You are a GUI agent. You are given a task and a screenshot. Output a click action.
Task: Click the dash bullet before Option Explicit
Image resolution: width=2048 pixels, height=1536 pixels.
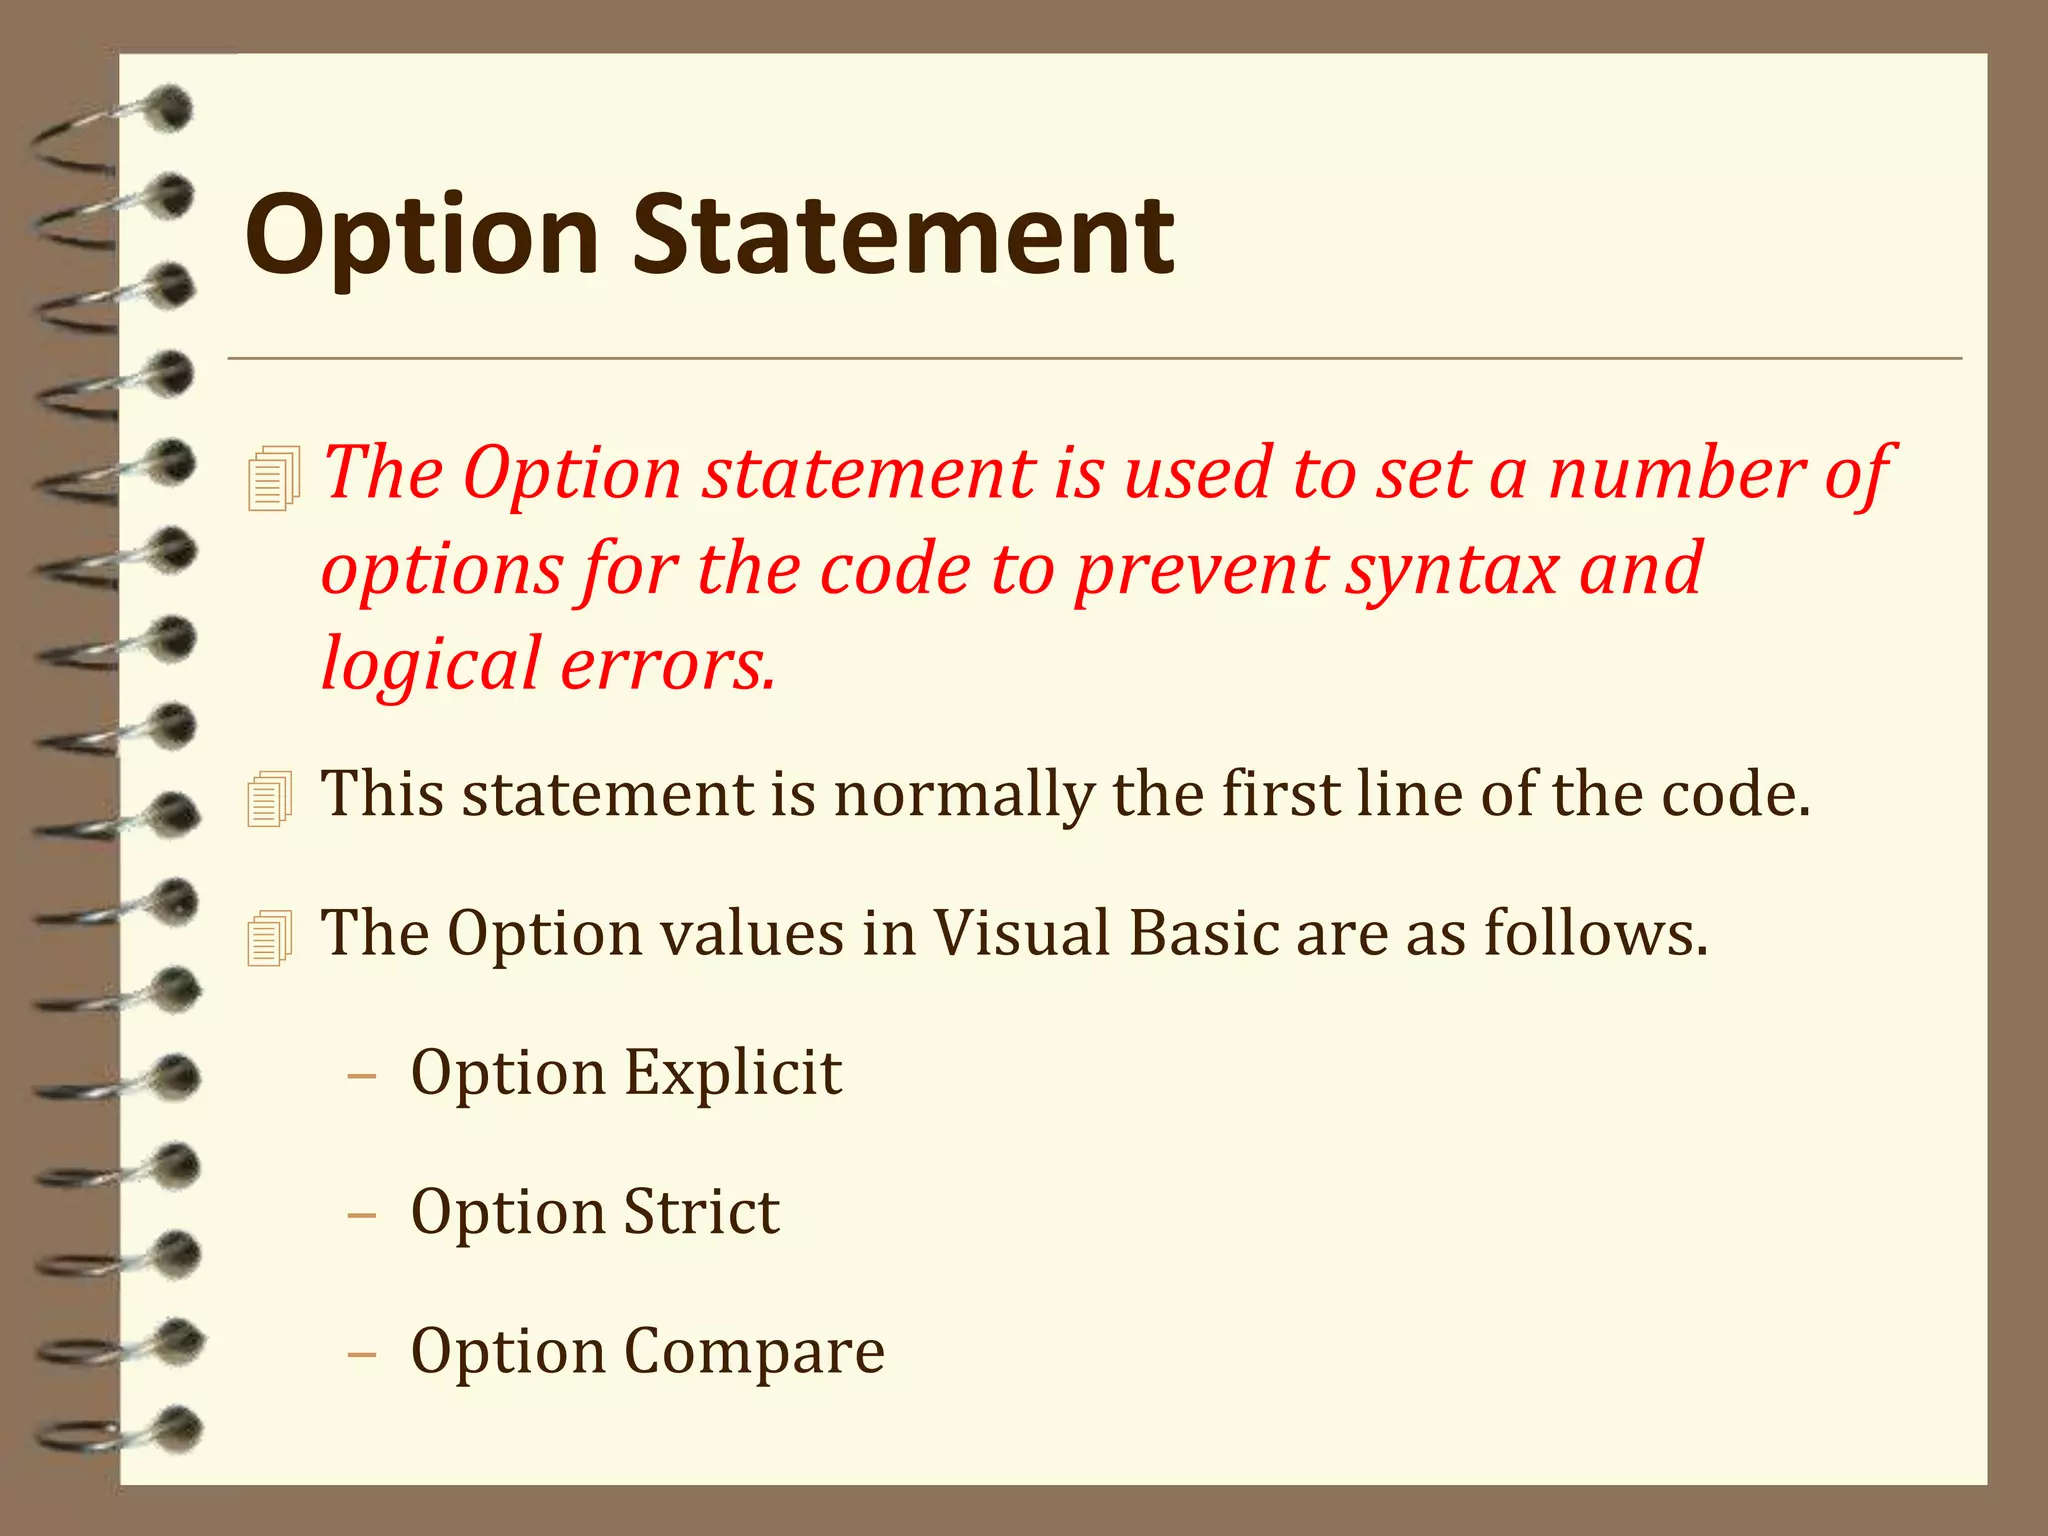click(x=361, y=1076)
